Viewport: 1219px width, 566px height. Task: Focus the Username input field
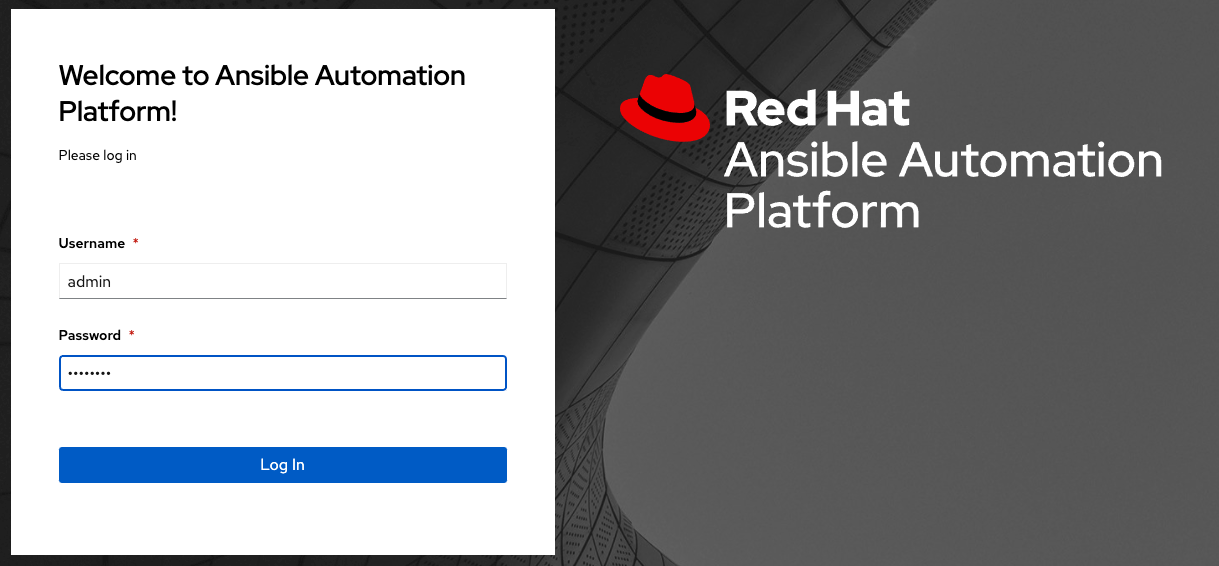pyautogui.click(x=300, y=281)
